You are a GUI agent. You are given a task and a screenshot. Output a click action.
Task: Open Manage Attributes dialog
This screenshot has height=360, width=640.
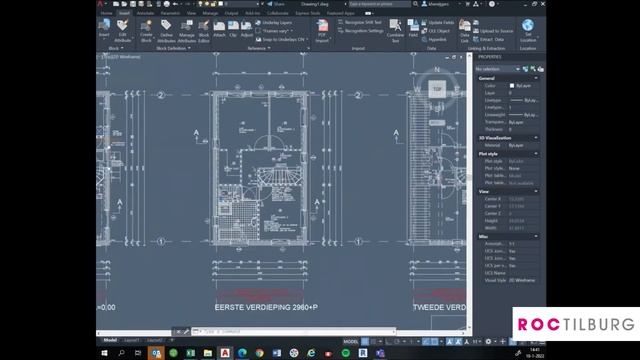[x=187, y=31]
